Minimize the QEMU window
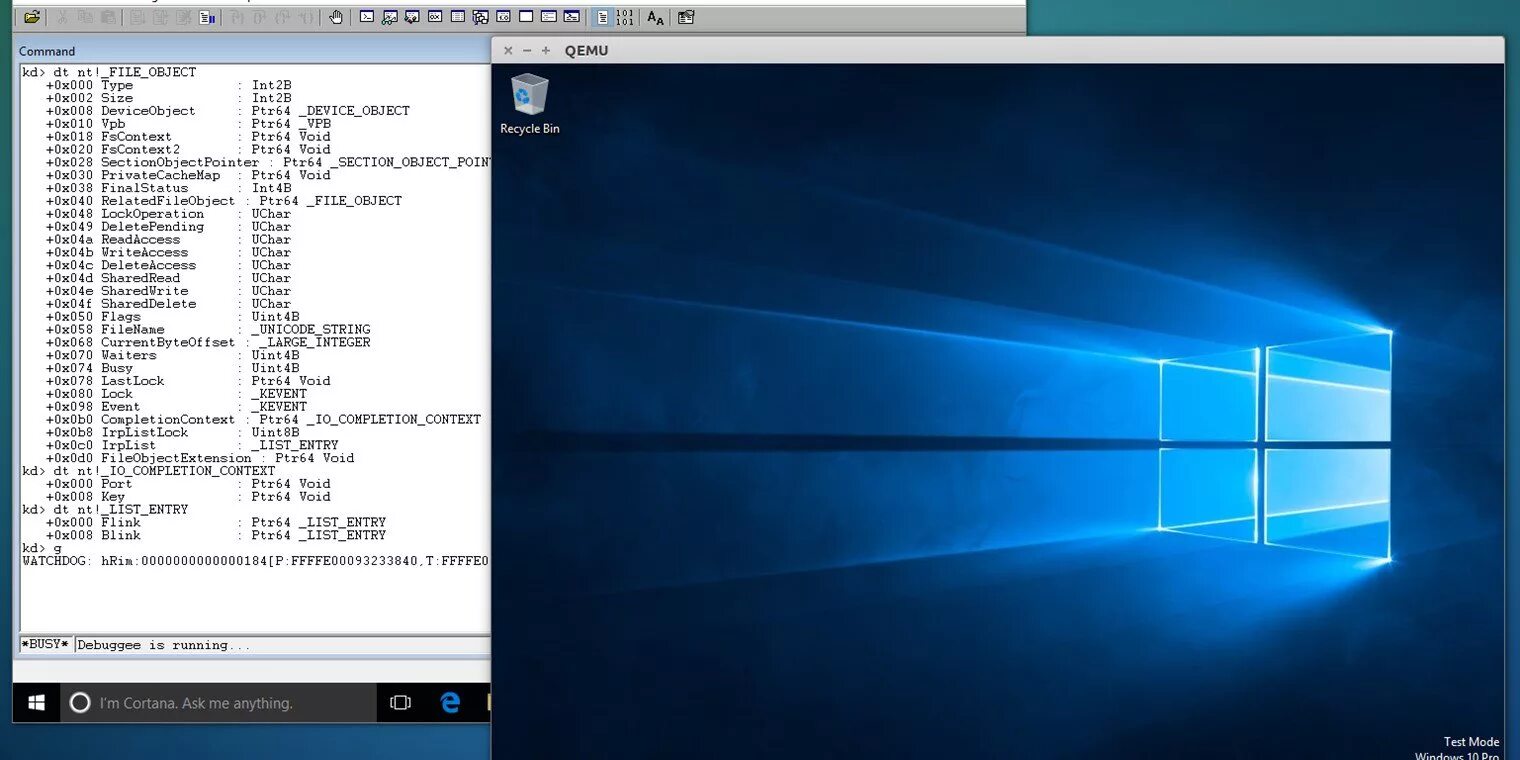This screenshot has width=1520, height=760. point(527,50)
